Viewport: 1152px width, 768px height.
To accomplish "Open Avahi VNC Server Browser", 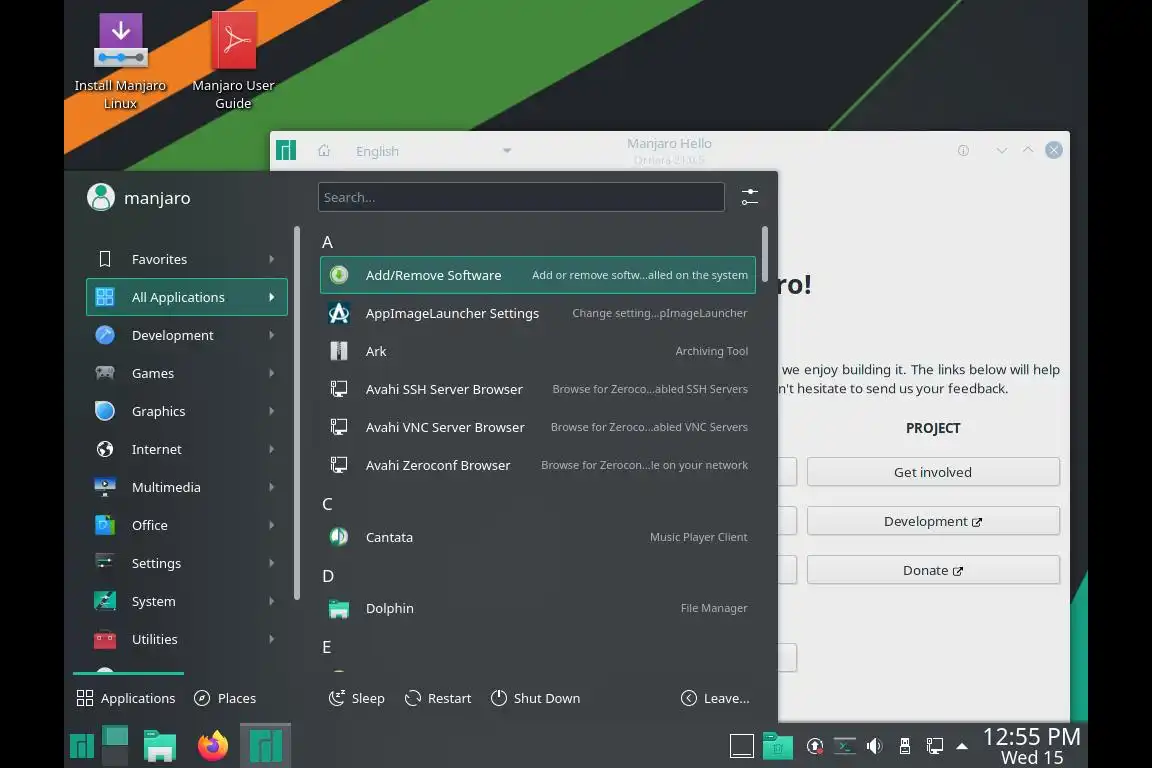I will [538, 427].
